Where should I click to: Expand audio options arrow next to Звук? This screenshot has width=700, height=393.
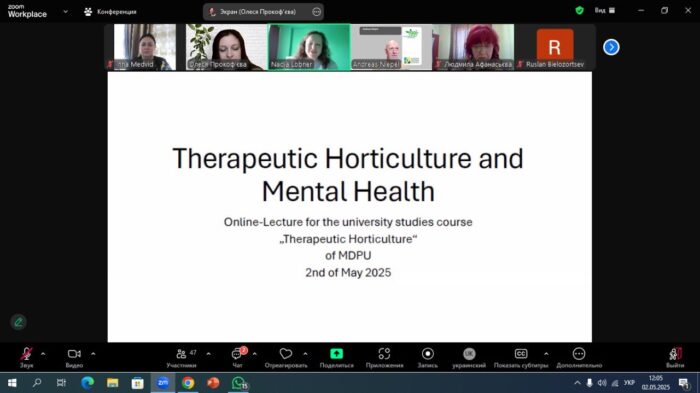(x=43, y=354)
